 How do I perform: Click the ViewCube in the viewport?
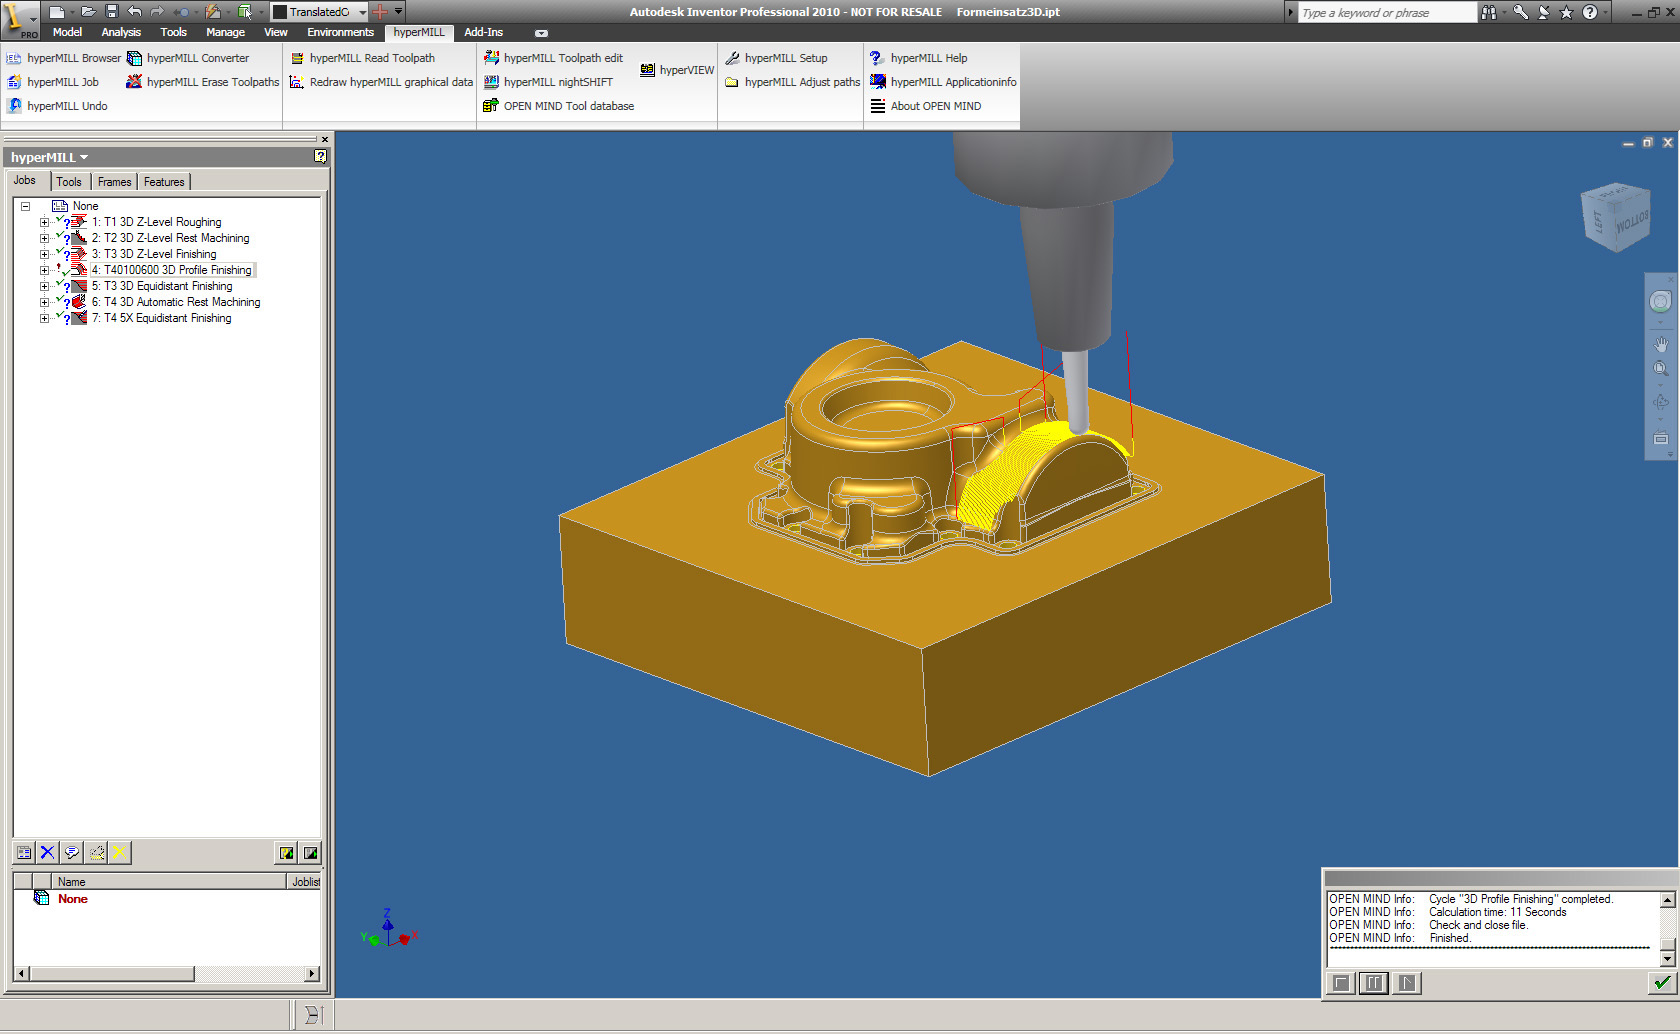click(1615, 216)
